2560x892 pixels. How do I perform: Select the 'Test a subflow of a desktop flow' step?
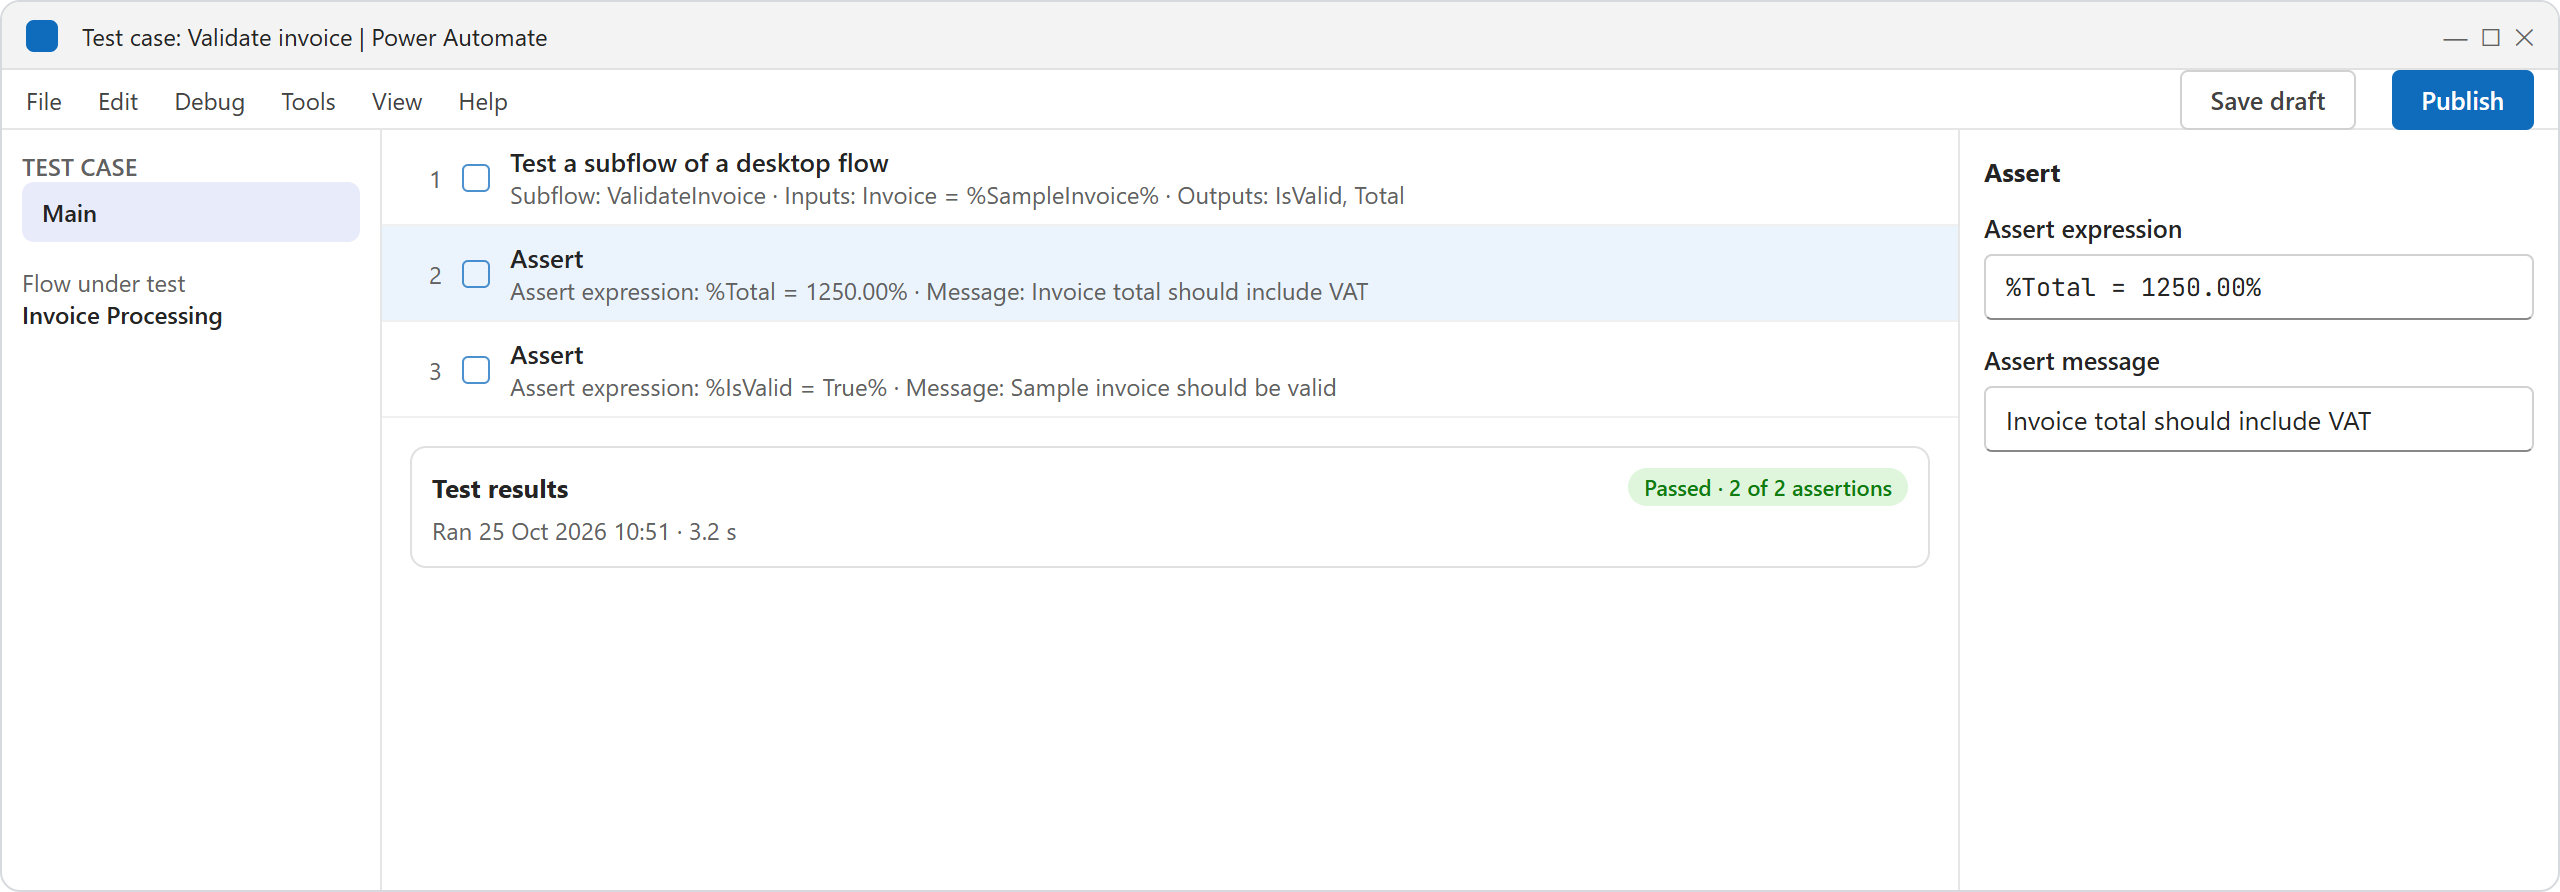[1170, 178]
